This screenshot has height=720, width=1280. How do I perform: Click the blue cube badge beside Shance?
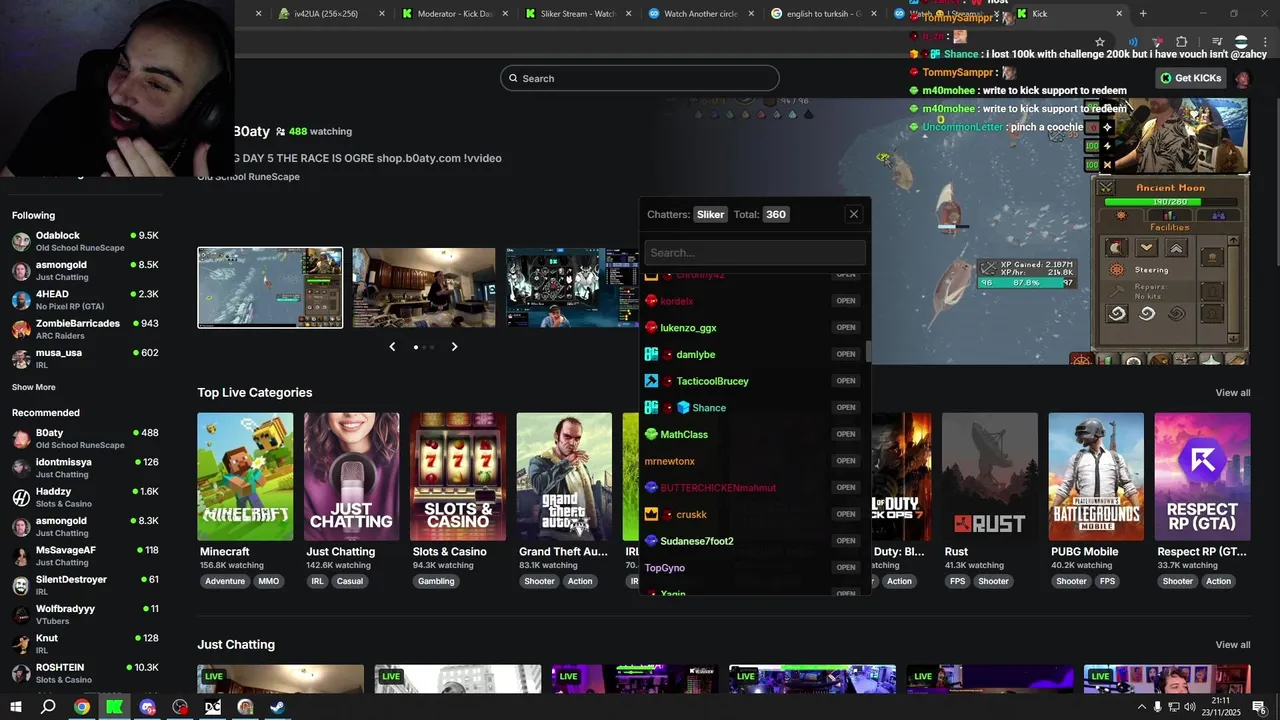[683, 408]
